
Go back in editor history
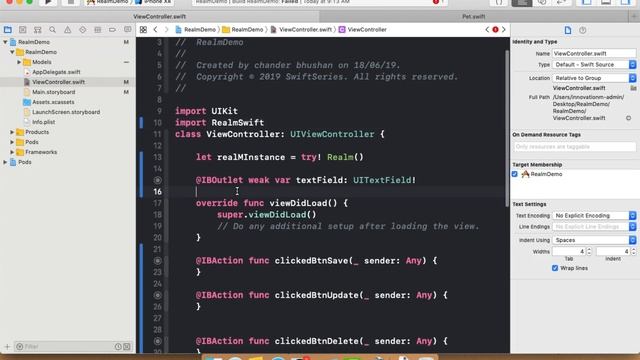[156, 29]
